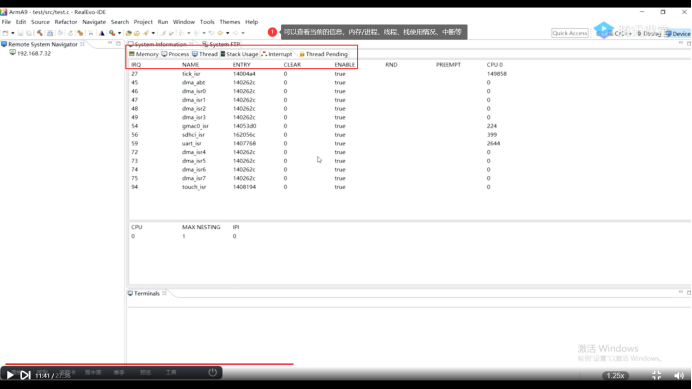
Task: Open the Edit menu
Action: coord(21,22)
